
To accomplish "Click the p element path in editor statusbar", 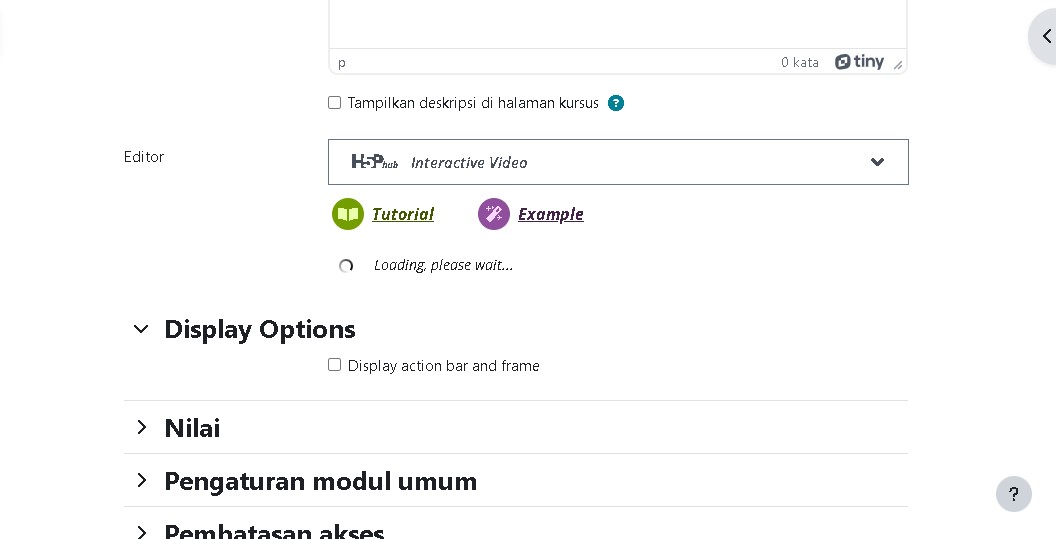I will pos(341,63).
